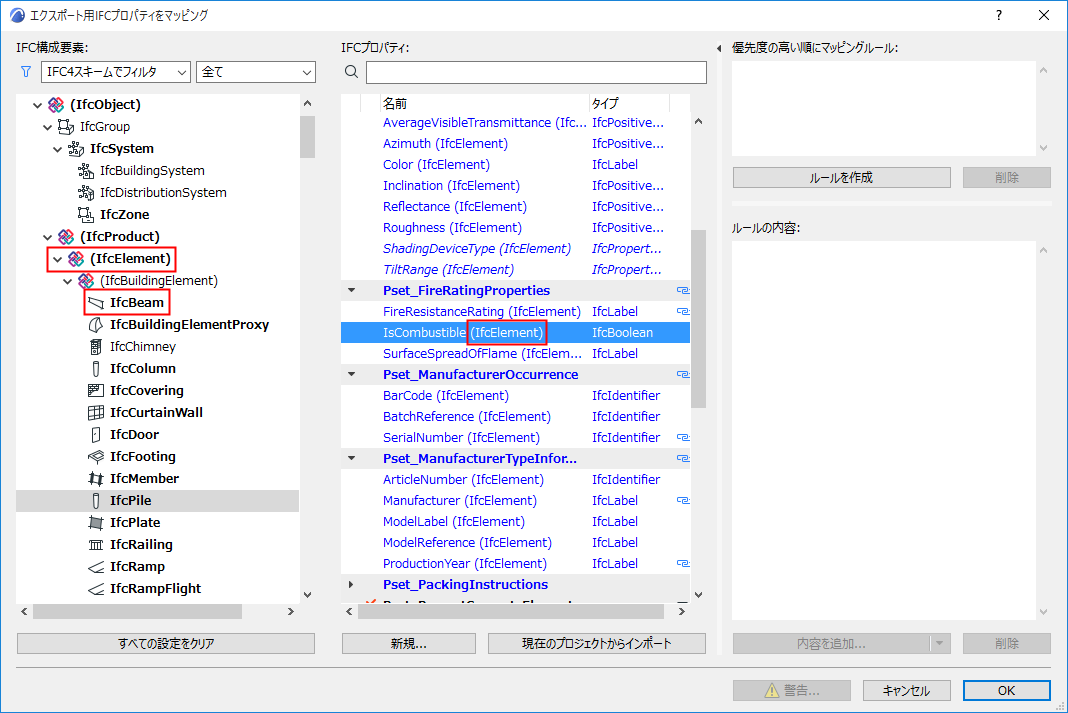Click the IfcCurtainWall icon
This screenshot has width=1068, height=713.
pyautogui.click(x=96, y=413)
